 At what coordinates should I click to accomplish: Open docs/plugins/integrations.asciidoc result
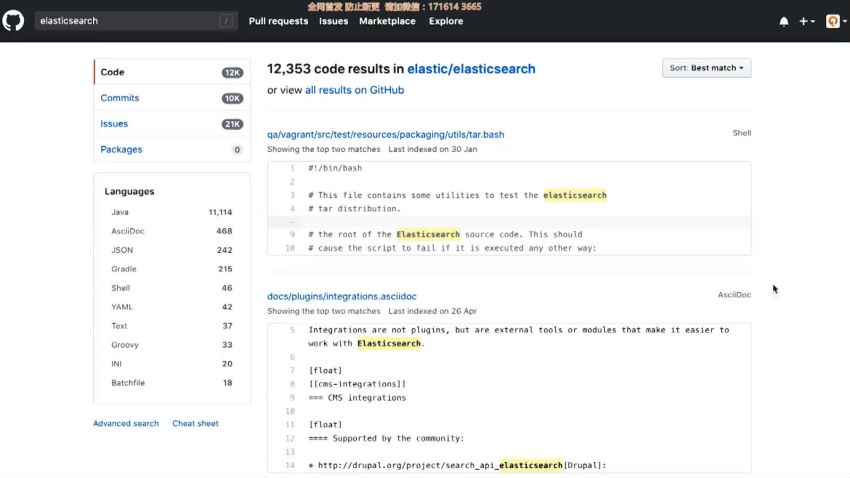click(x=342, y=296)
